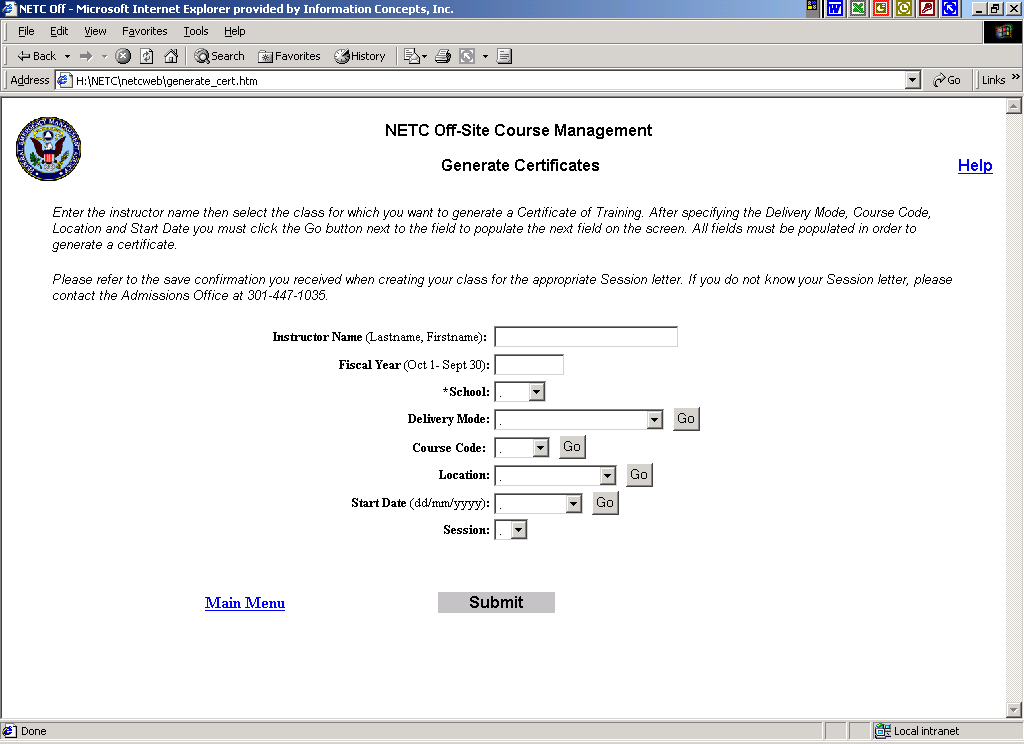1024x744 pixels.
Task: Open the Tools menu
Action: [196, 31]
